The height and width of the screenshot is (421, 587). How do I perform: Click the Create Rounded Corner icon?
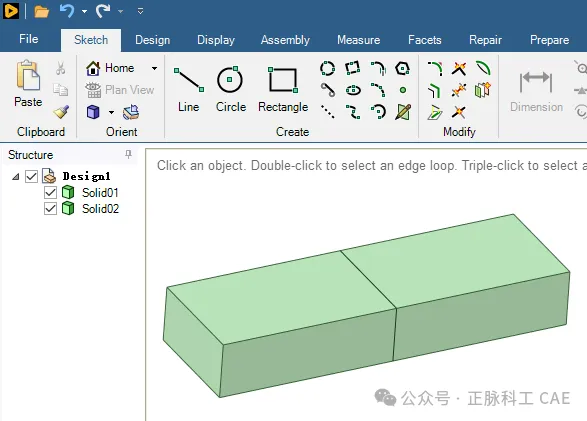pos(435,69)
